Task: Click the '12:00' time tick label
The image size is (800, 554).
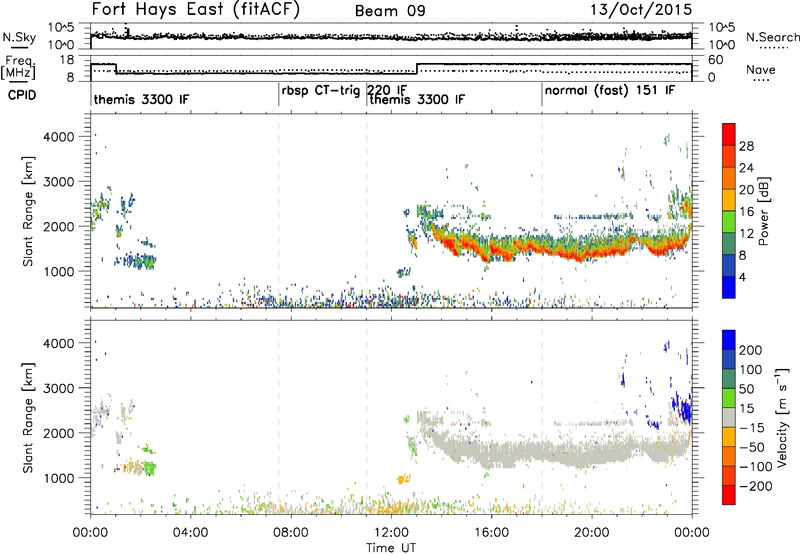Action: point(391,533)
